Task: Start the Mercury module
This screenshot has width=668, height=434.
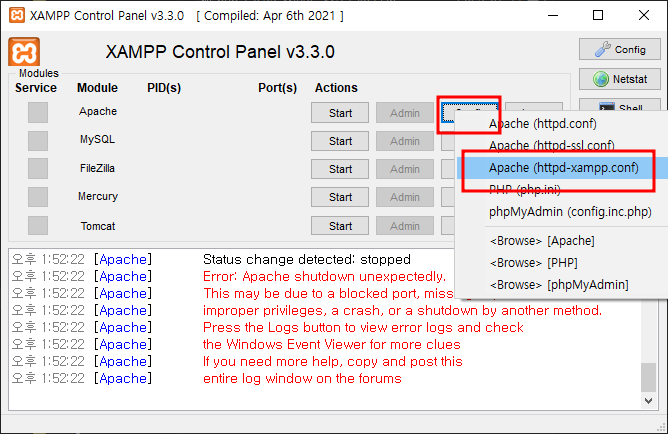Action: [340, 197]
